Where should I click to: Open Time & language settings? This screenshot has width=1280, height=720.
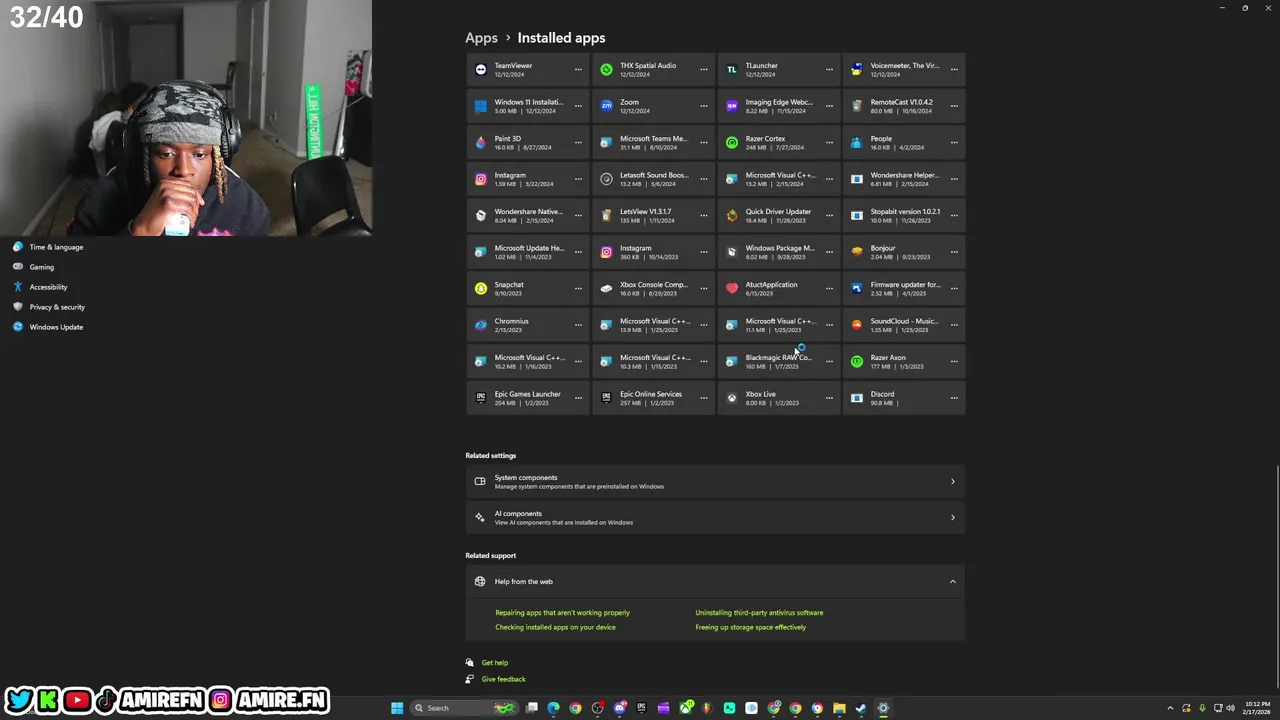[x=56, y=247]
